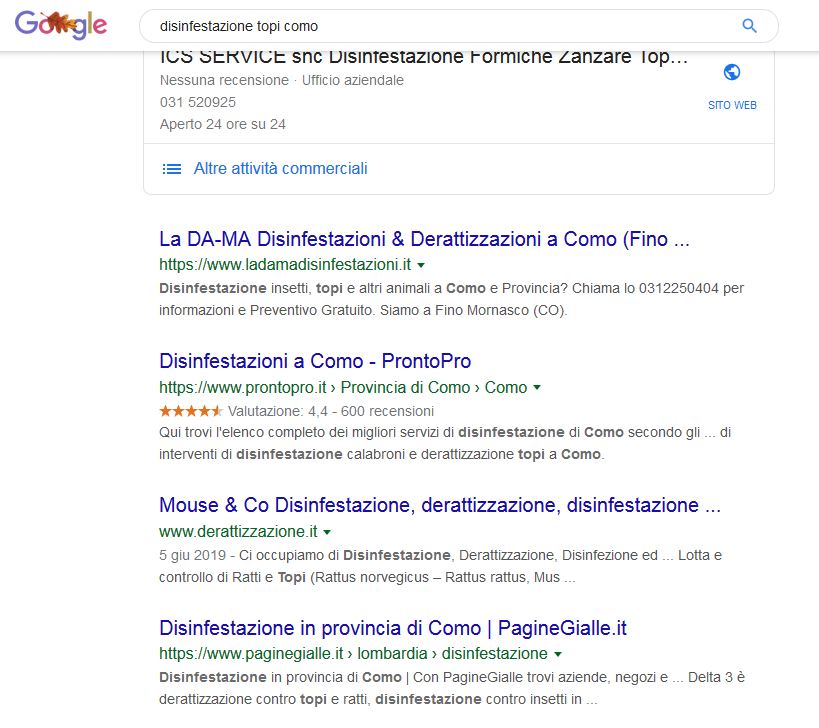Open Disinfestazioni a Como - ProntoPro result
Viewport: 819px width, 728px height.
[315, 361]
